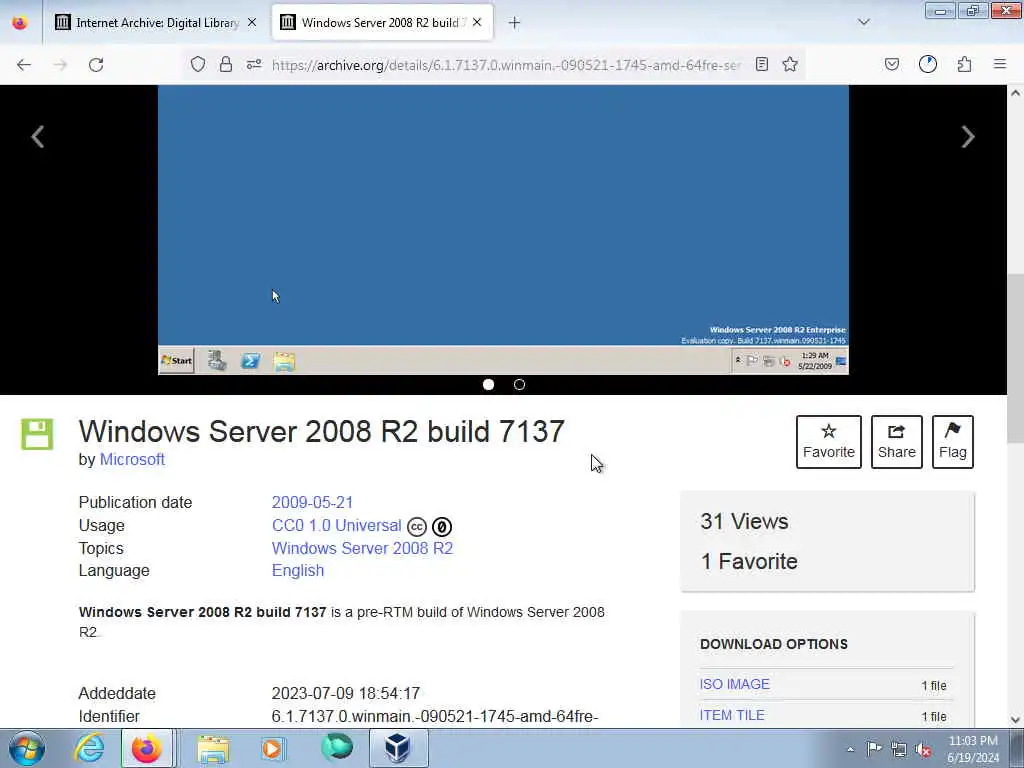Click the 31 Views statistic
Viewport: 1024px width, 768px height.
tap(744, 521)
